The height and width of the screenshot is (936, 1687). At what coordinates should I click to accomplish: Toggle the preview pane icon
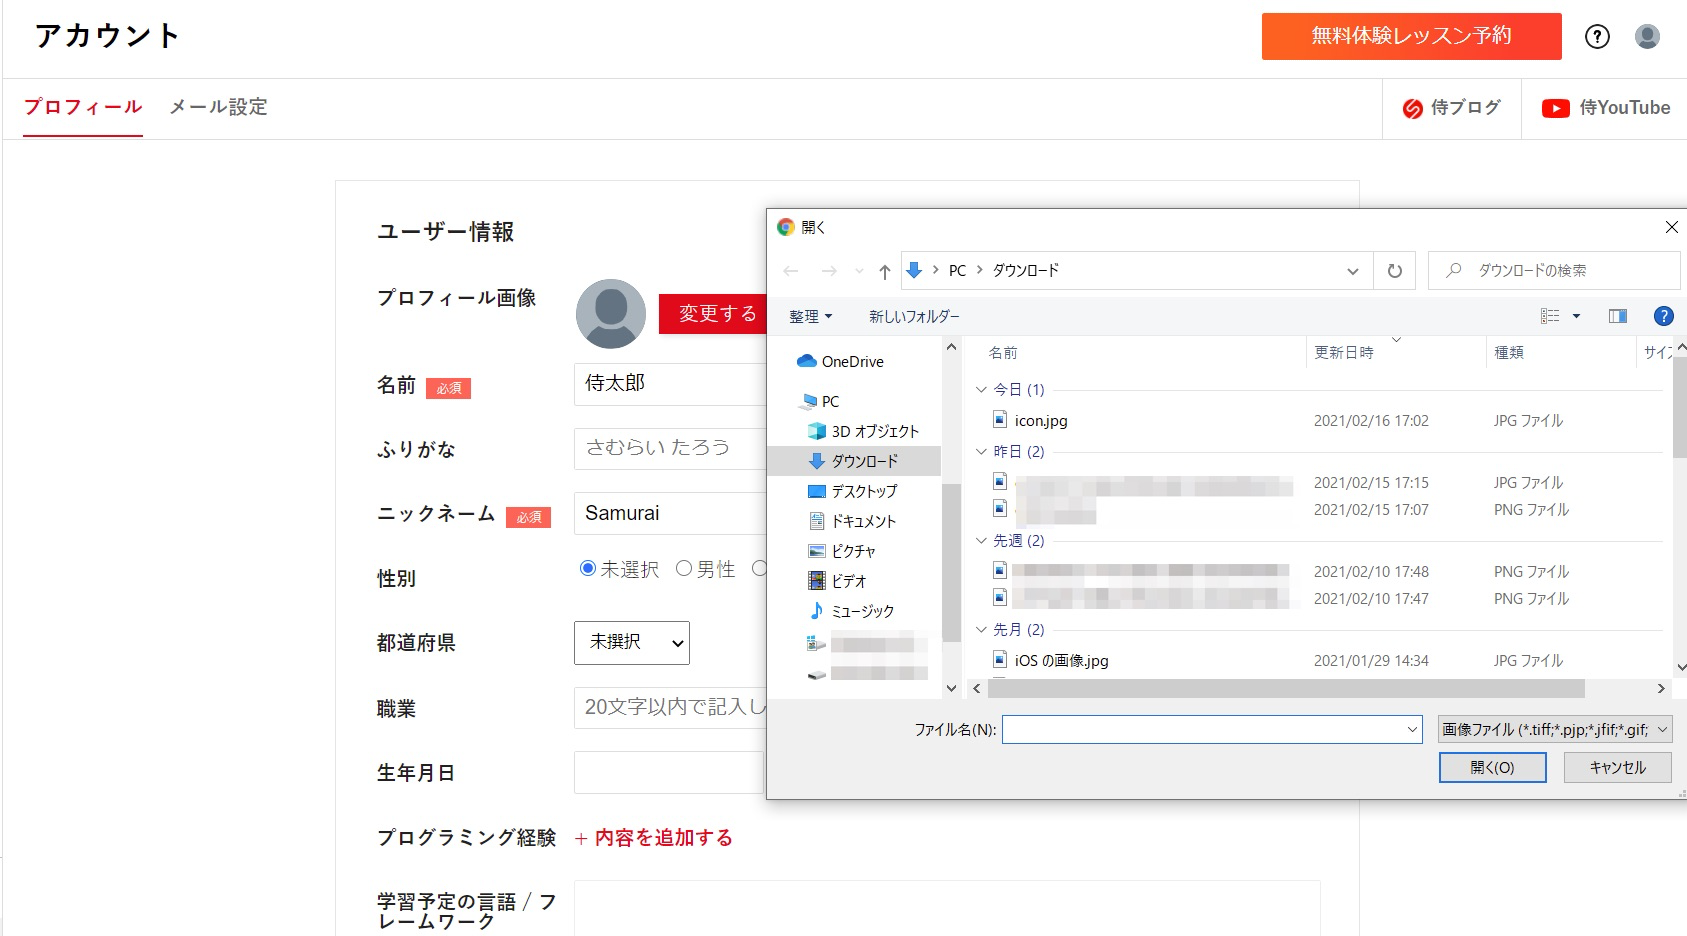pyautogui.click(x=1617, y=316)
